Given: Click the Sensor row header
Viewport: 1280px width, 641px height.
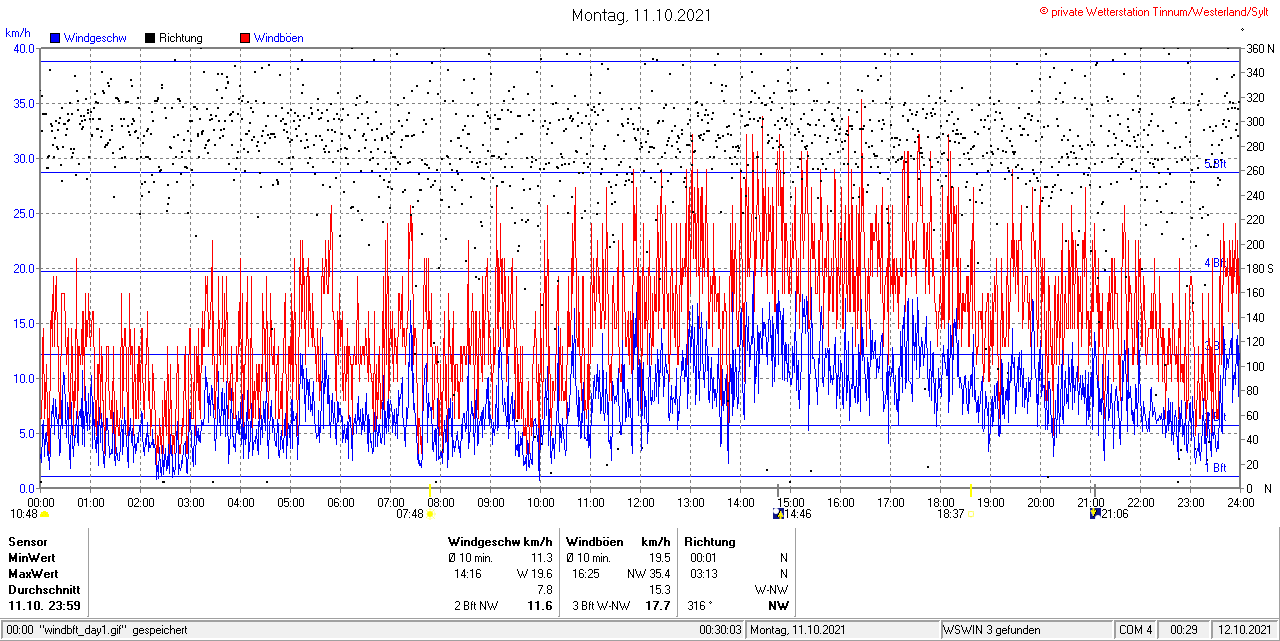Looking at the screenshot, I should coord(27,542).
